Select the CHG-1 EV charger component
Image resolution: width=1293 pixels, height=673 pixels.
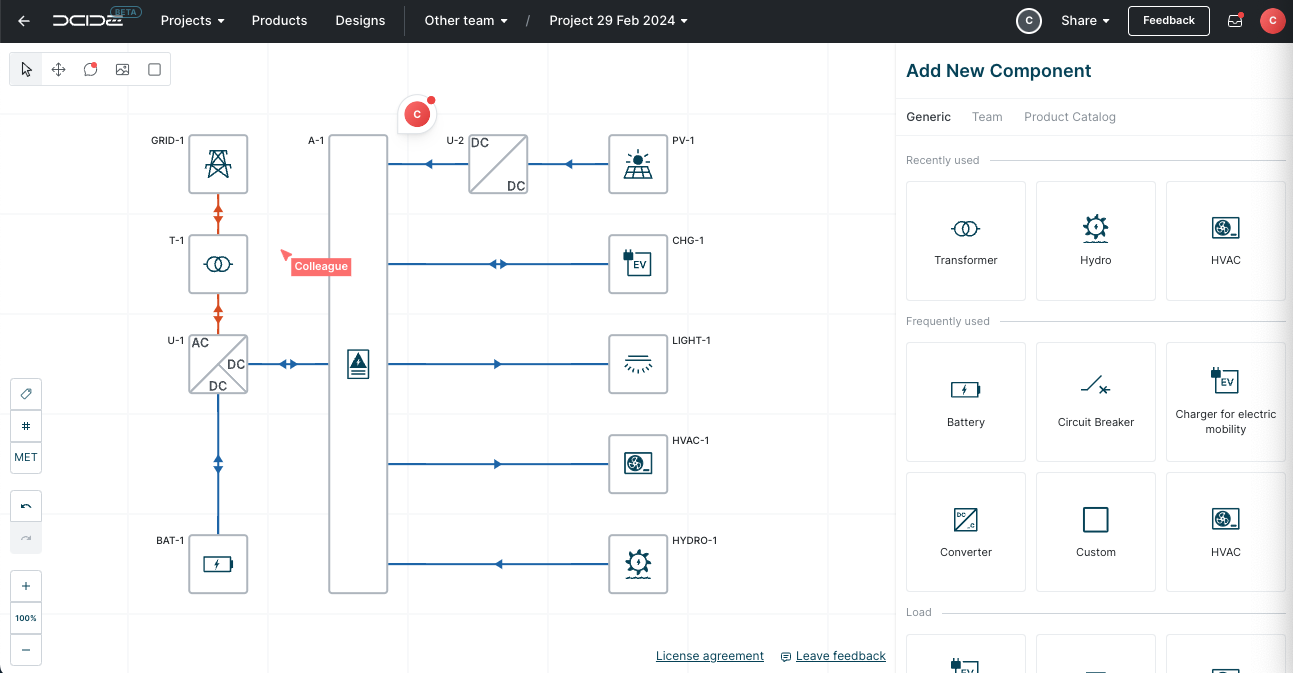pyautogui.click(x=638, y=264)
